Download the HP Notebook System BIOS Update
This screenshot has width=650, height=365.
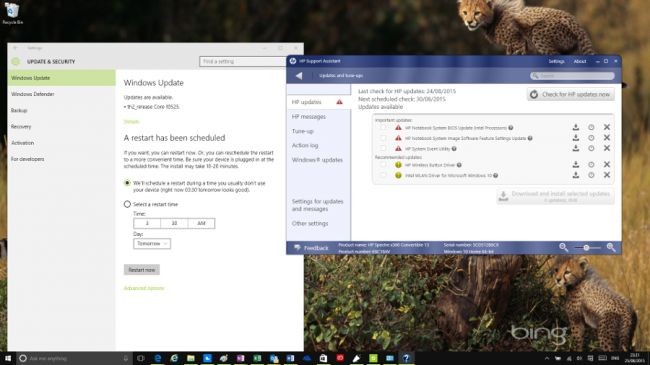576,127
